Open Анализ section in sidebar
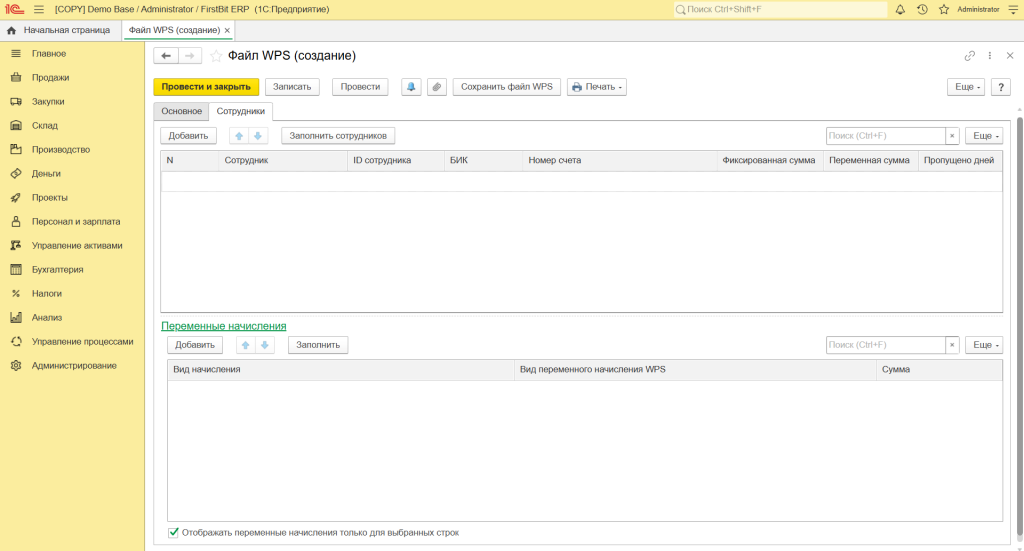 (72, 318)
